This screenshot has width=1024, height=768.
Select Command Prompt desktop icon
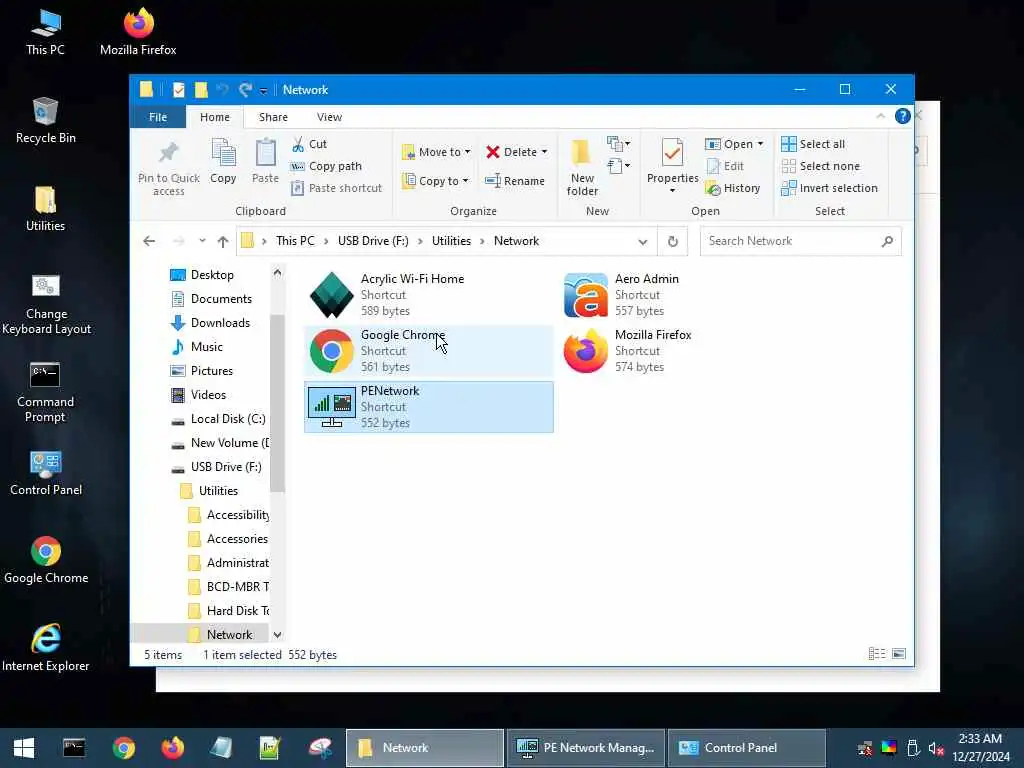tap(45, 392)
